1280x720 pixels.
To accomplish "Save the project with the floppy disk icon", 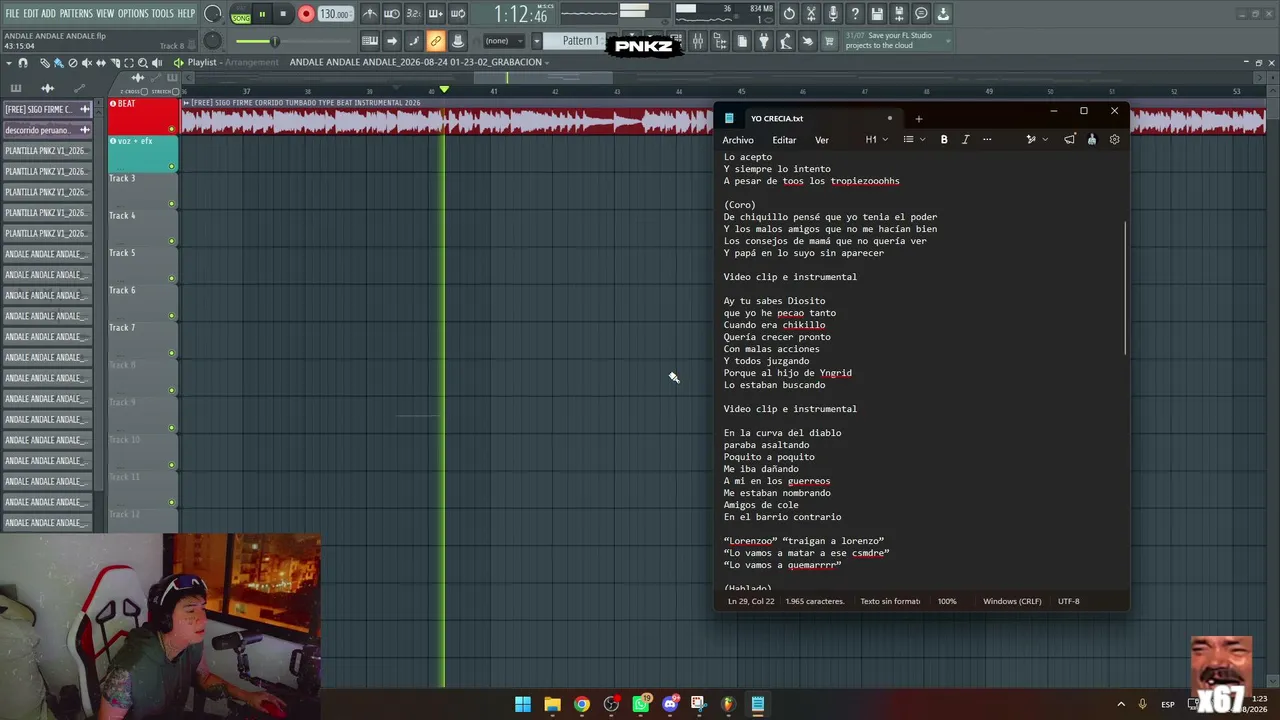I will pyautogui.click(x=877, y=14).
